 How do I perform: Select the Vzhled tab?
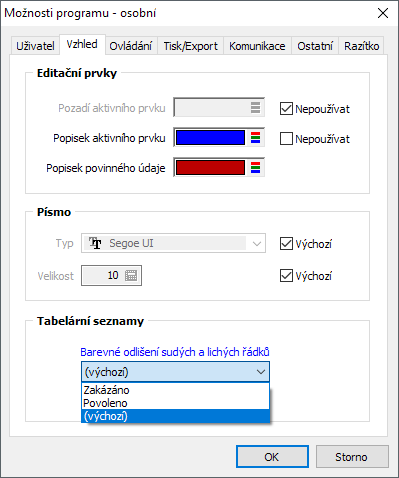[x=82, y=44]
